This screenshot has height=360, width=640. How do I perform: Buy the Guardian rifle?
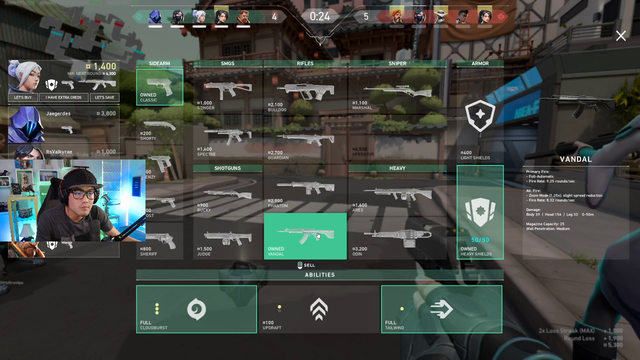pyautogui.click(x=305, y=141)
